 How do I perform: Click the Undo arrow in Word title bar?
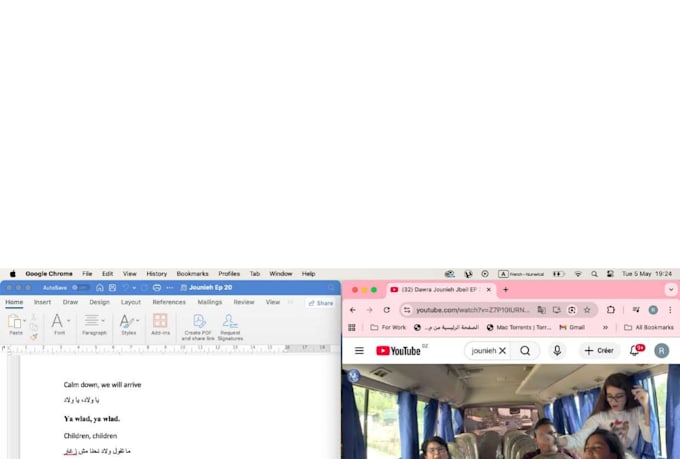[126, 287]
